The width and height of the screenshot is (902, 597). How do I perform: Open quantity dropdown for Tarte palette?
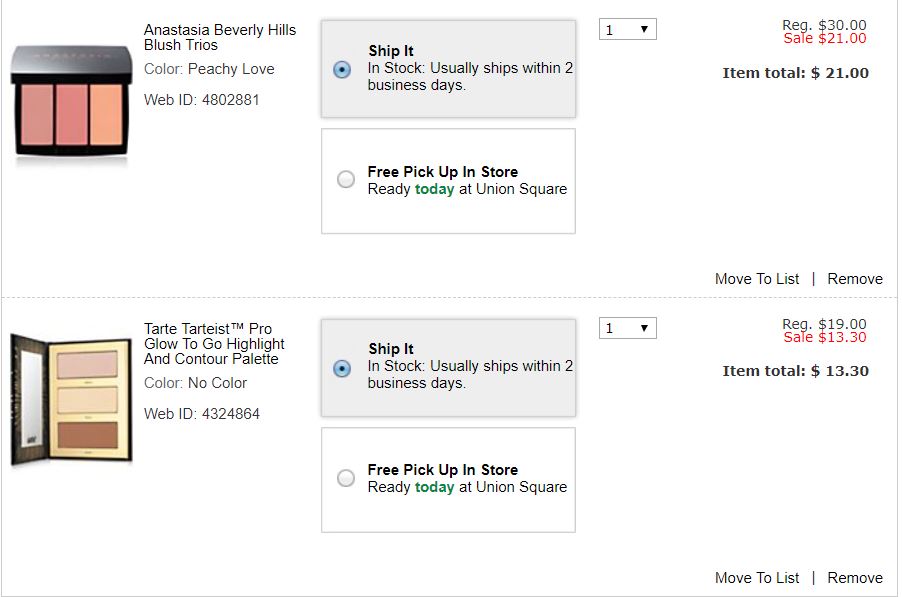(x=628, y=328)
